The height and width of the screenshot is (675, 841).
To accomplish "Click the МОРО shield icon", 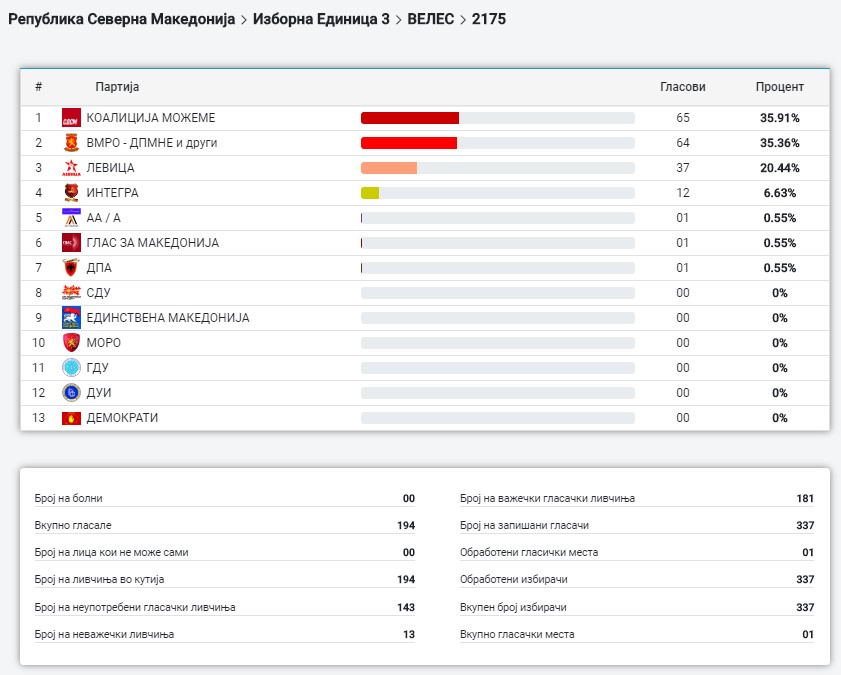I will click(70, 343).
